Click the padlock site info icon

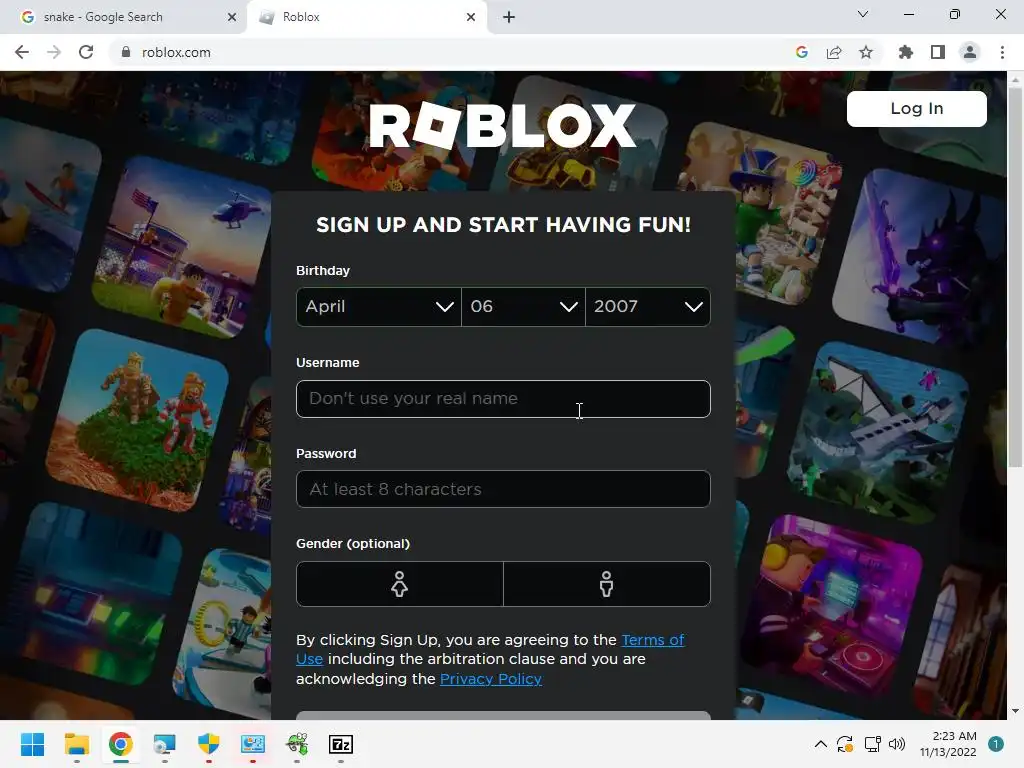click(126, 52)
